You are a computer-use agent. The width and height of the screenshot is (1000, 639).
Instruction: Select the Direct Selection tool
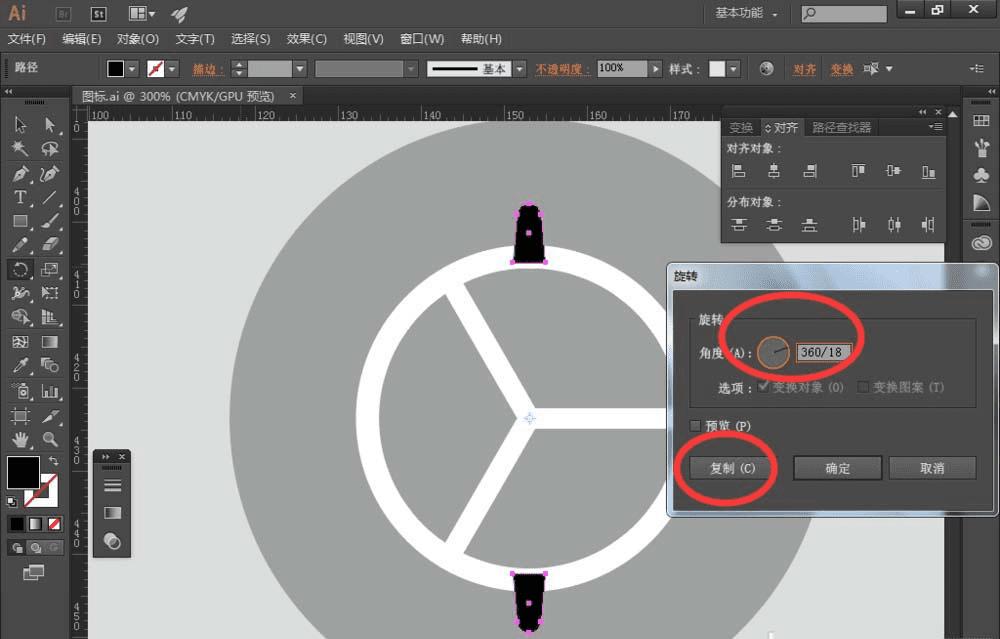(x=50, y=124)
